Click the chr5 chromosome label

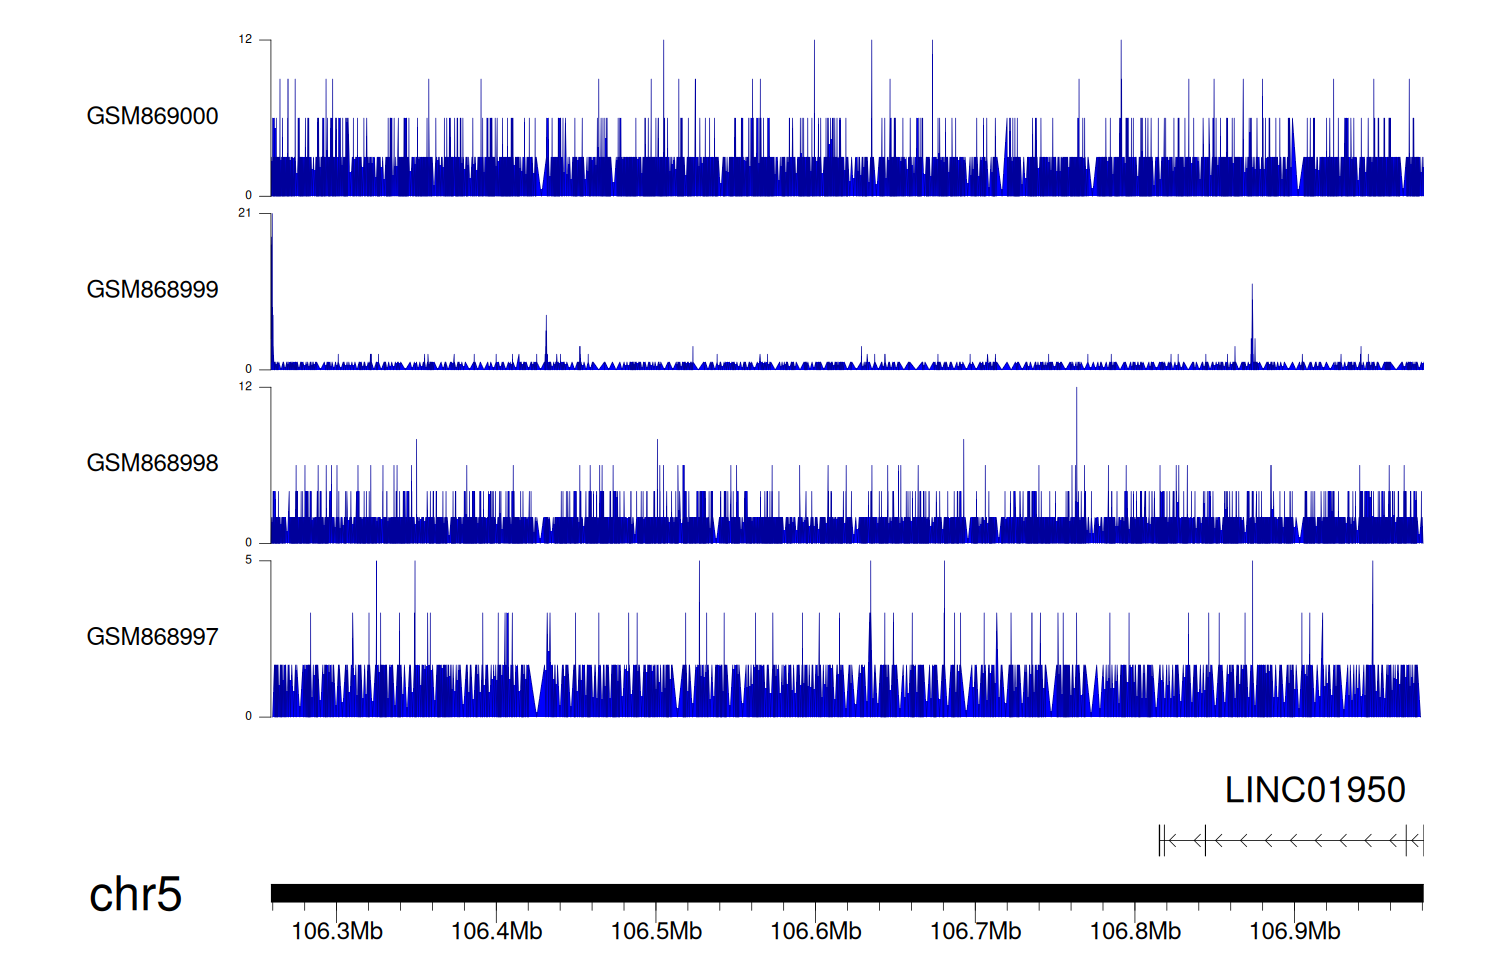pos(135,894)
